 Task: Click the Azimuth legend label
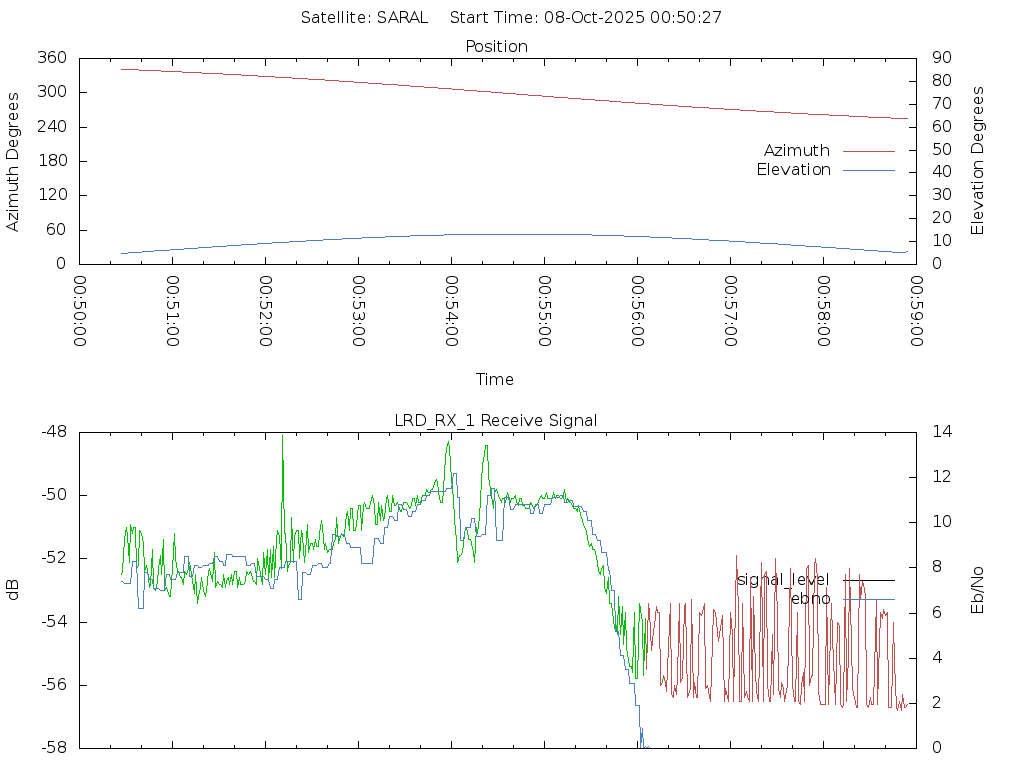pos(796,150)
